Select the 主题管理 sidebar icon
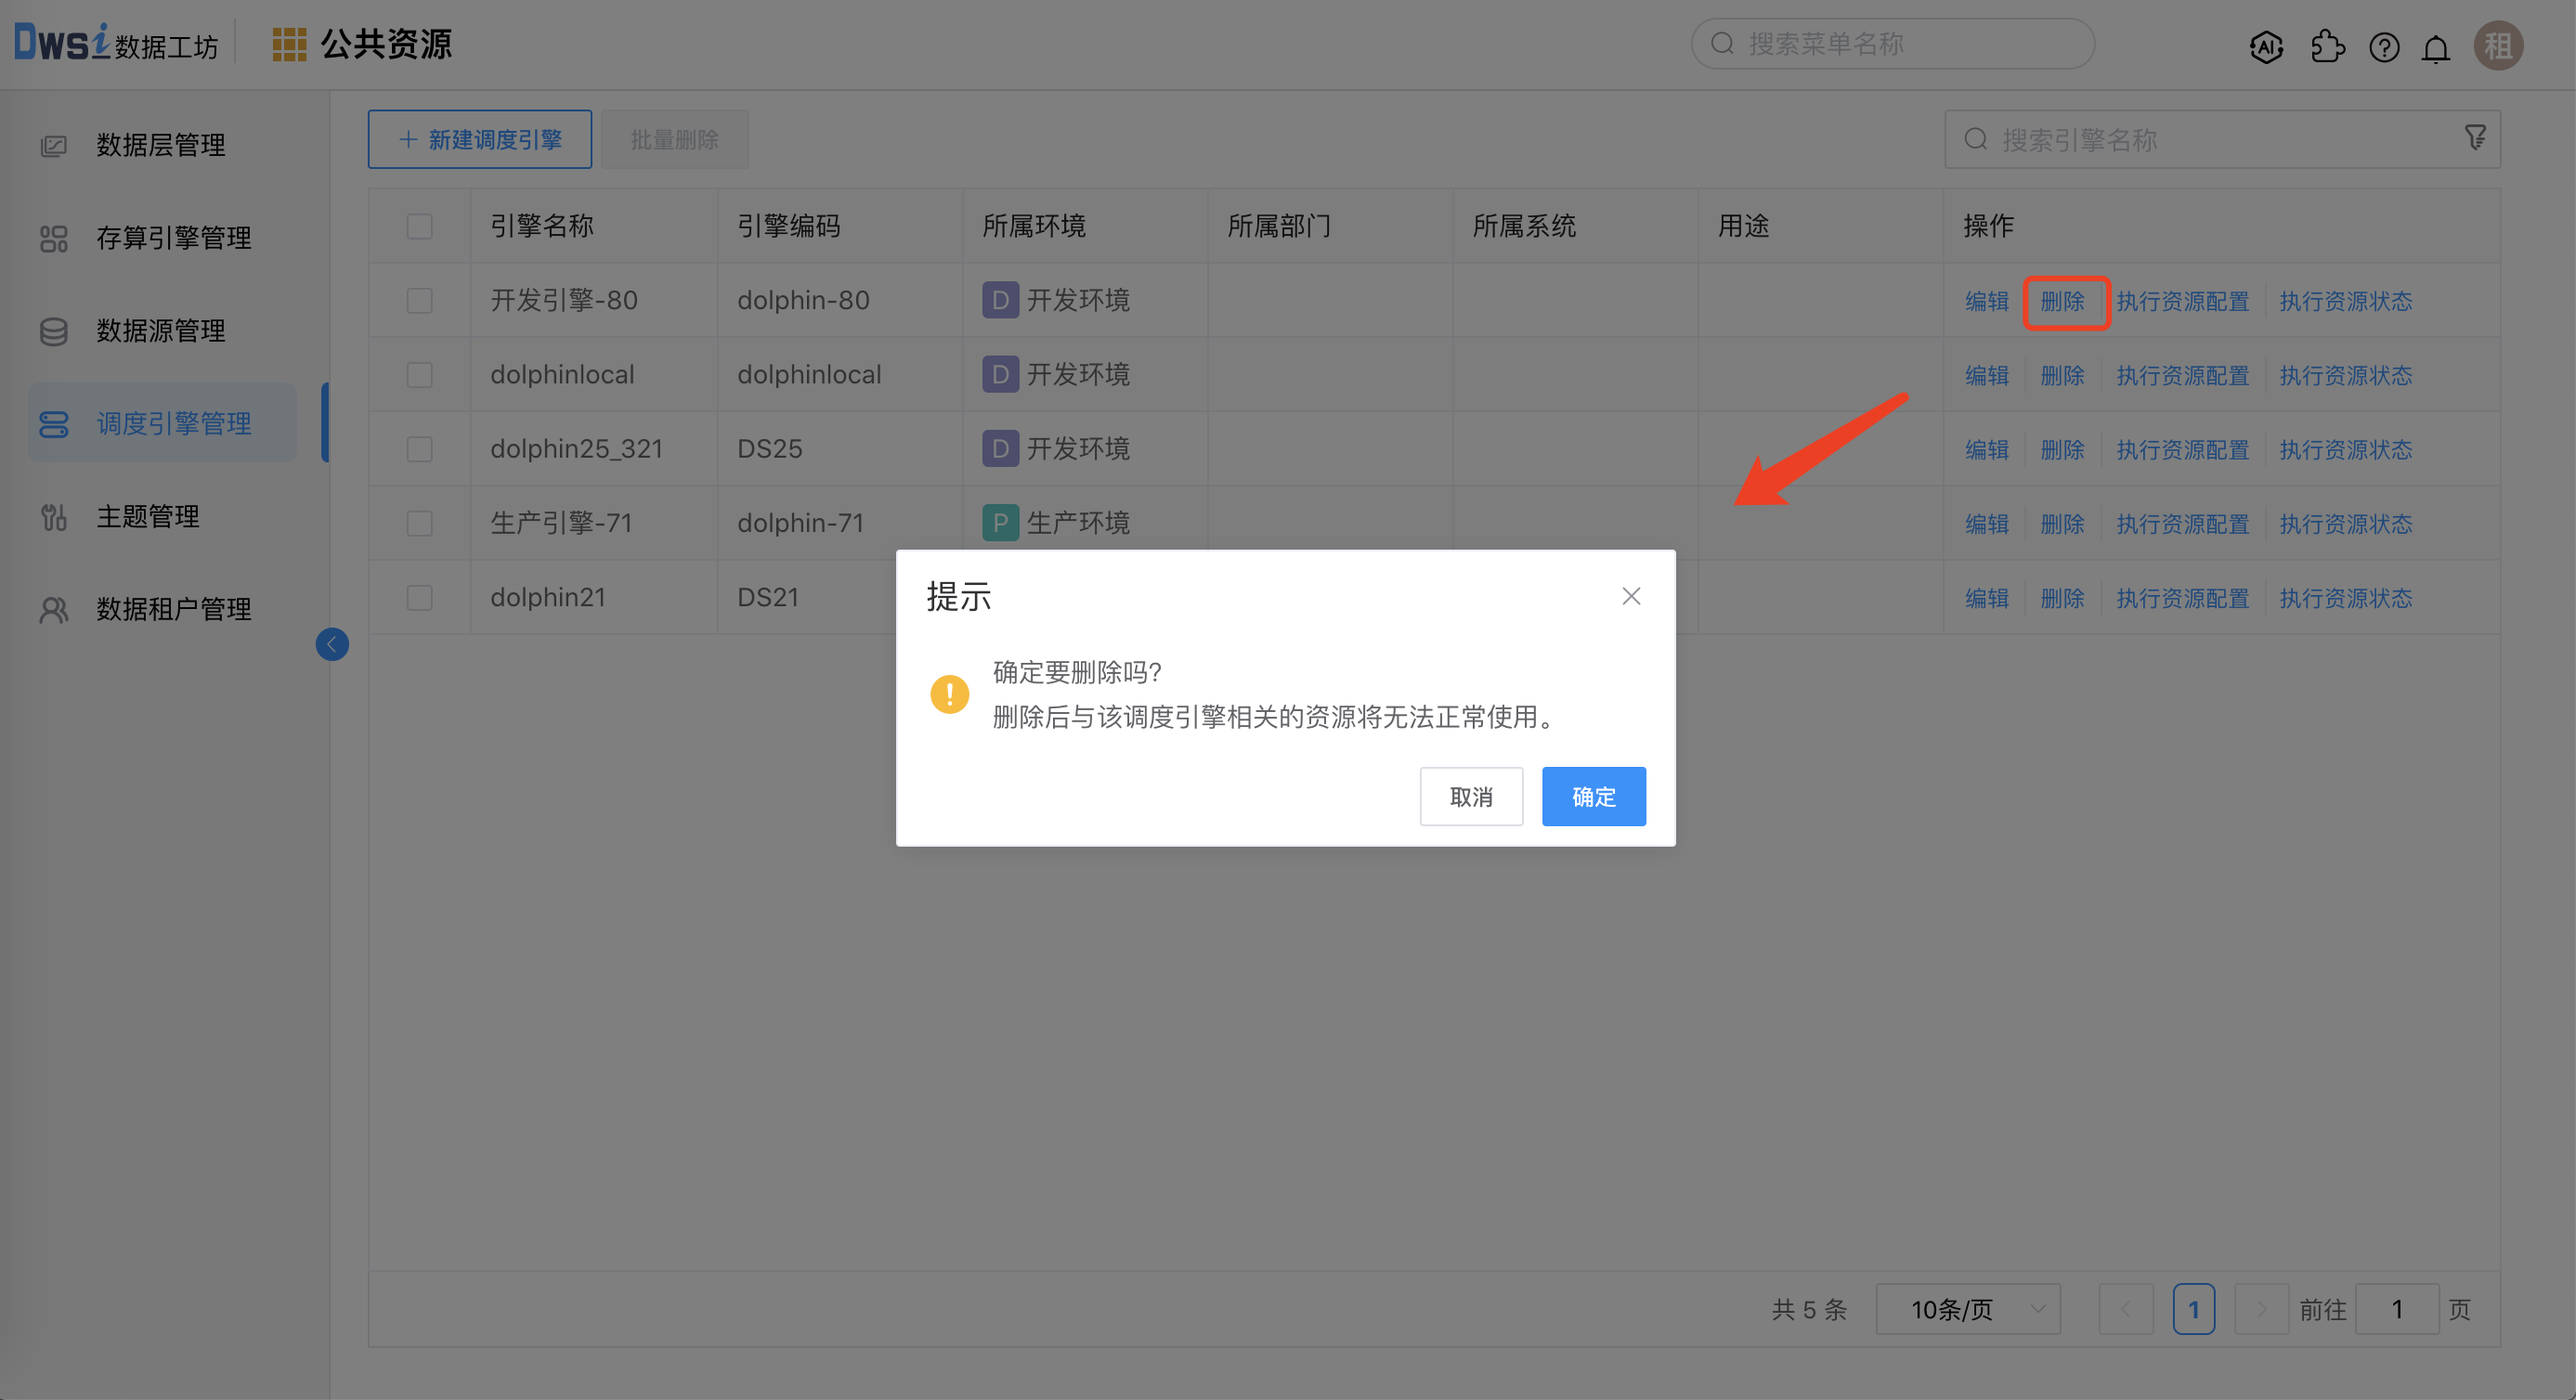The height and width of the screenshot is (1400, 2576). (54, 516)
